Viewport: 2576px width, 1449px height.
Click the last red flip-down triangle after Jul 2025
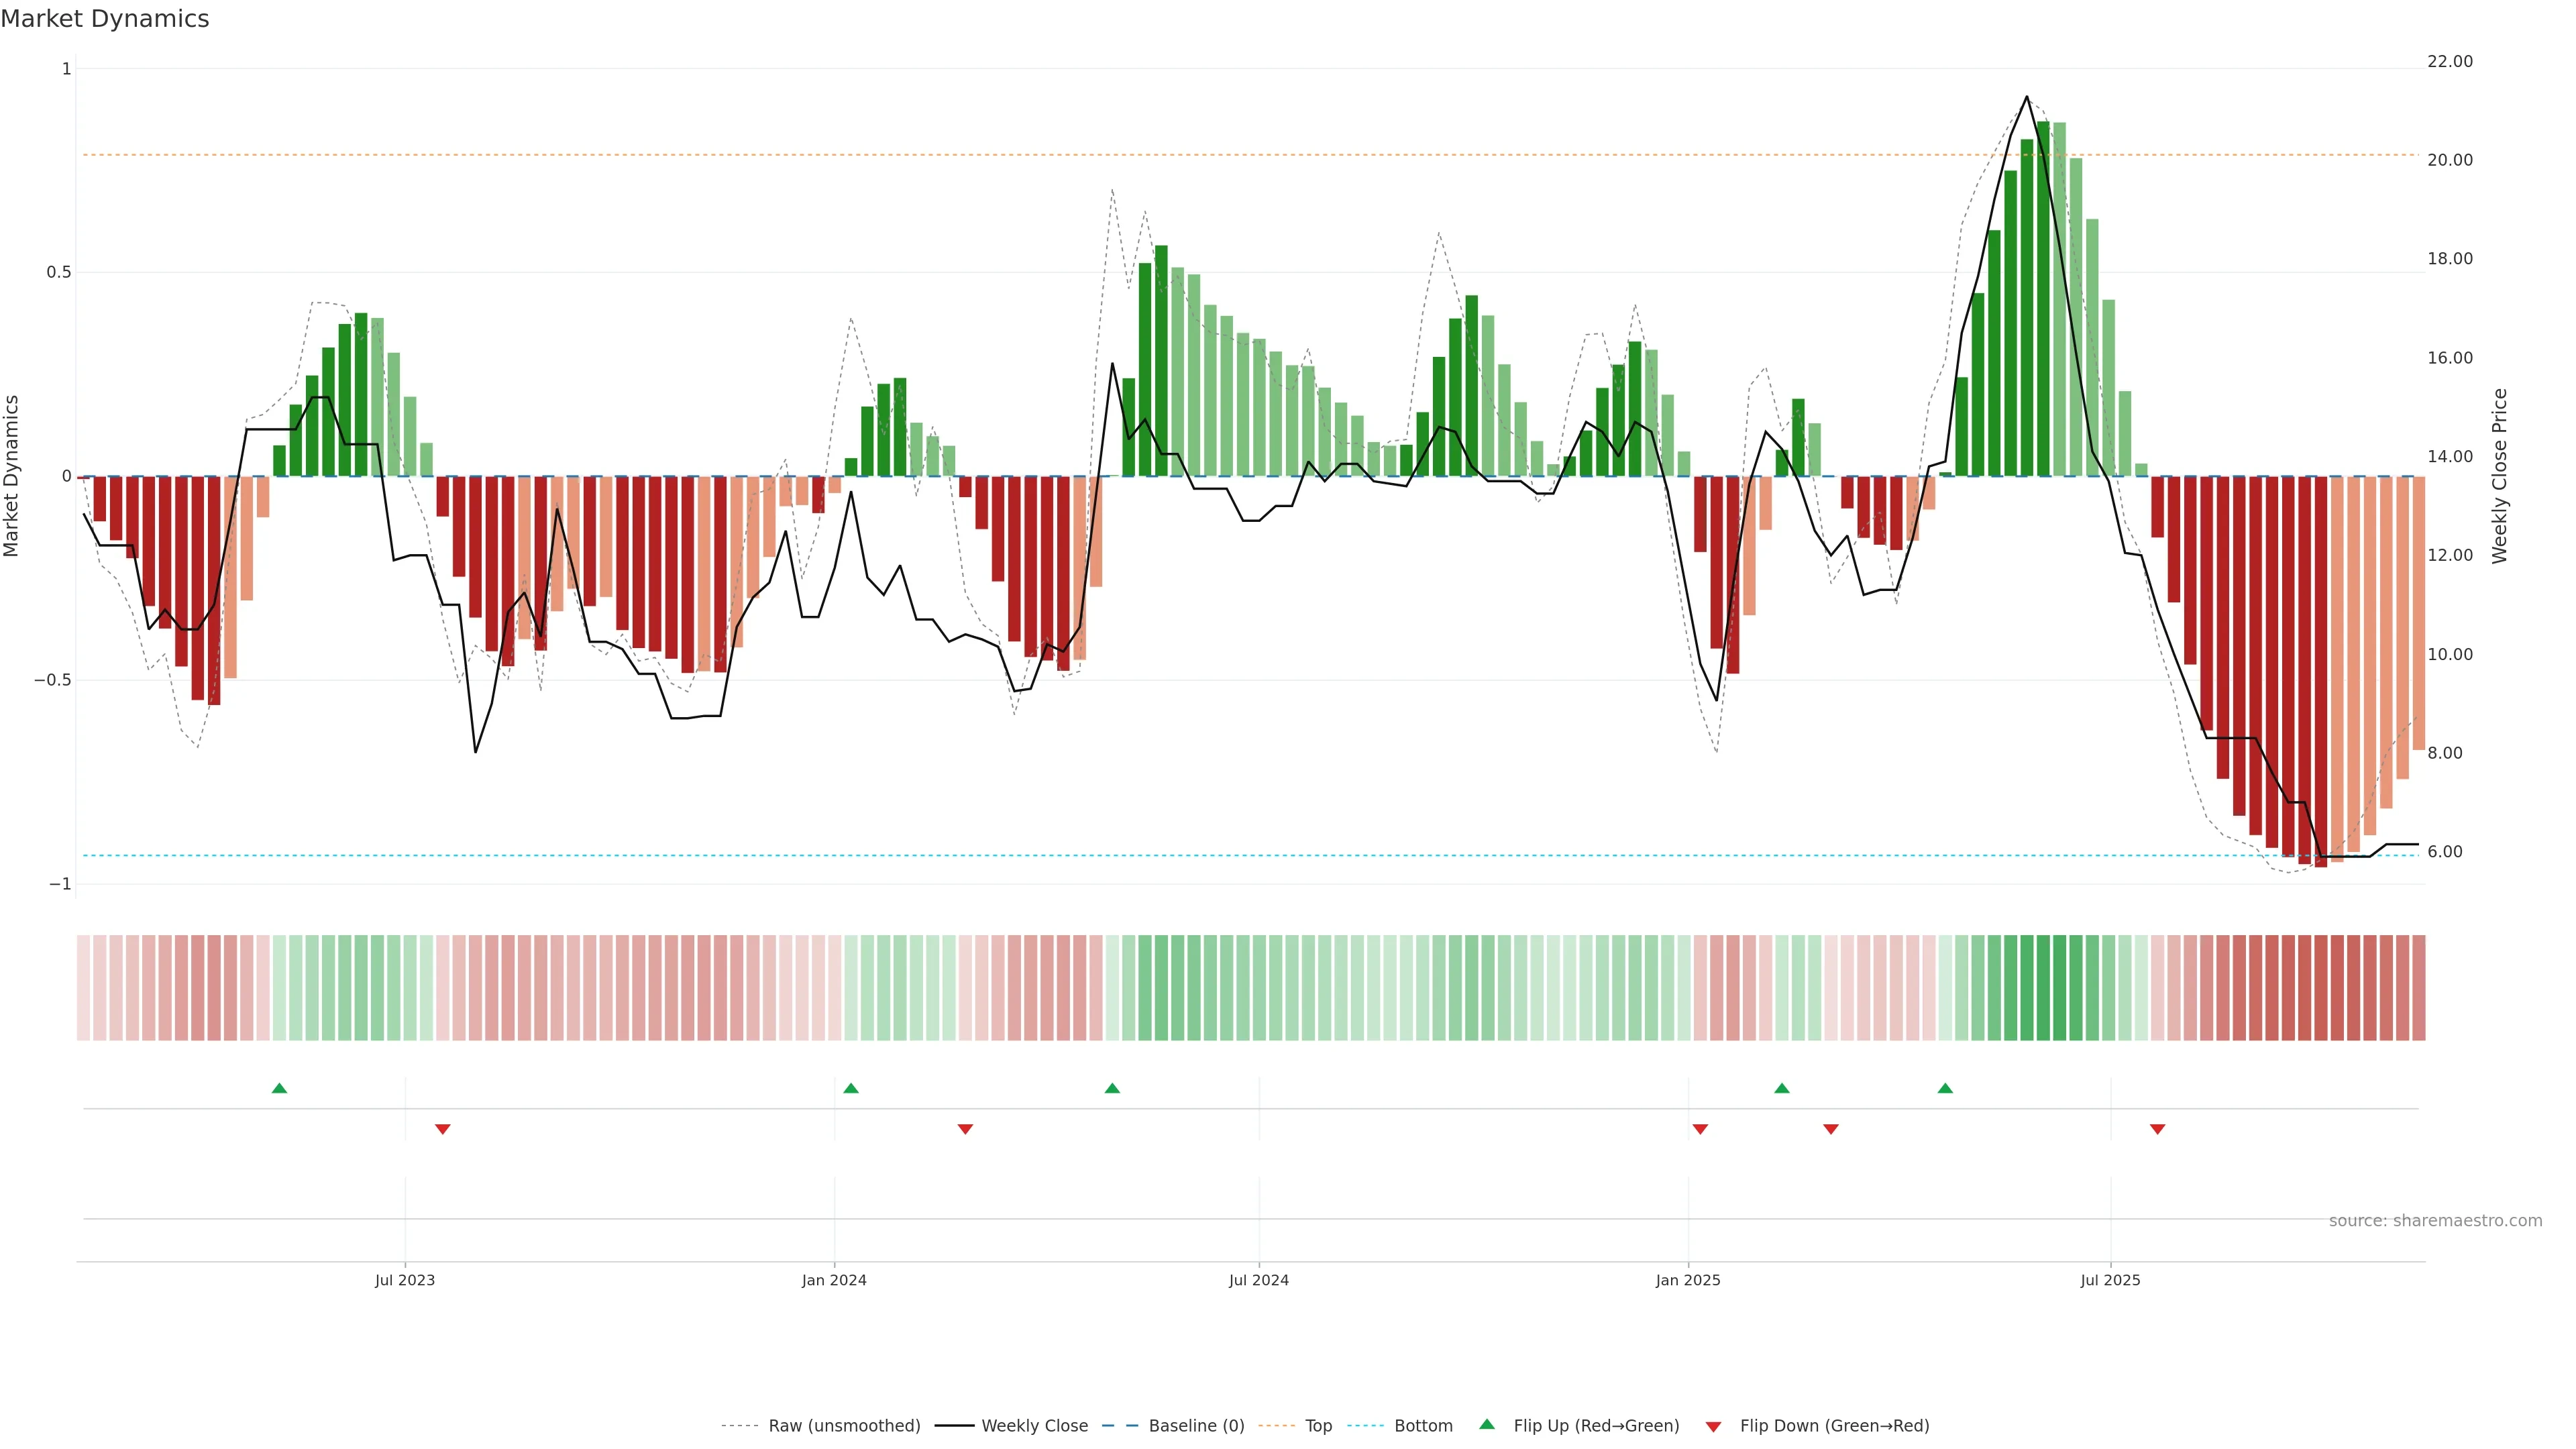(x=2158, y=1129)
